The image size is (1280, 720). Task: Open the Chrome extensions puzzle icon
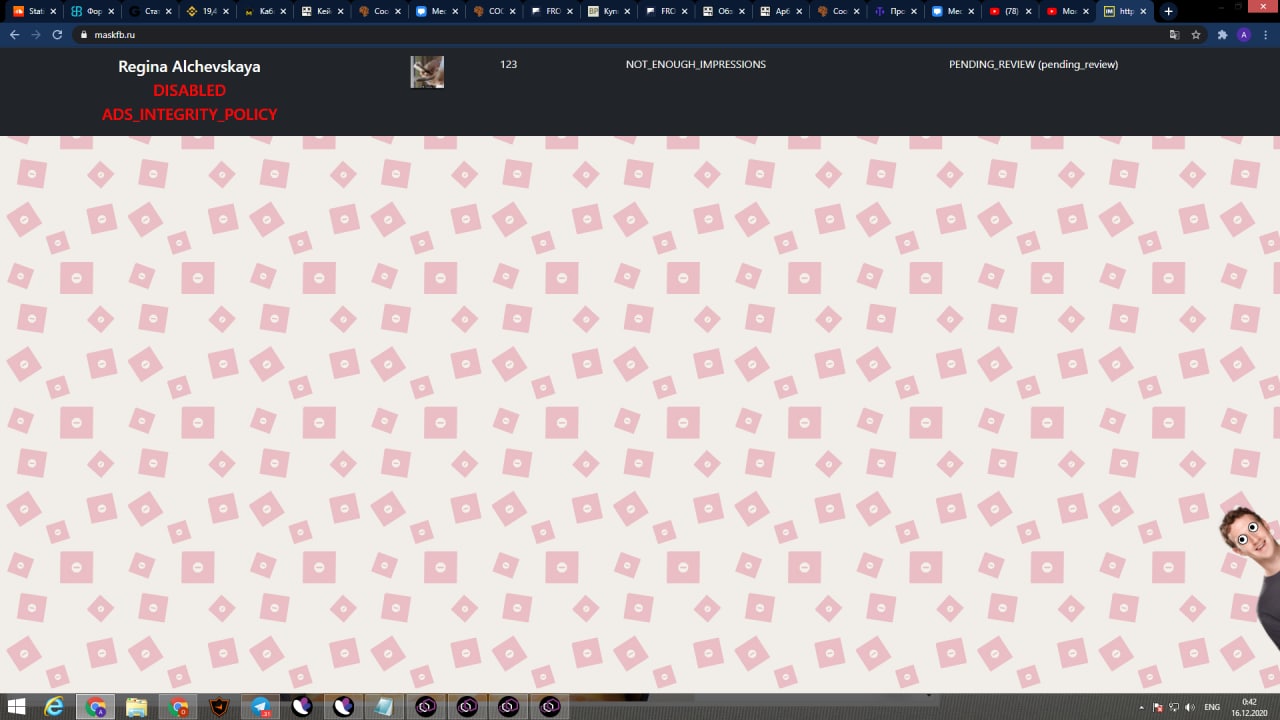[1222, 34]
